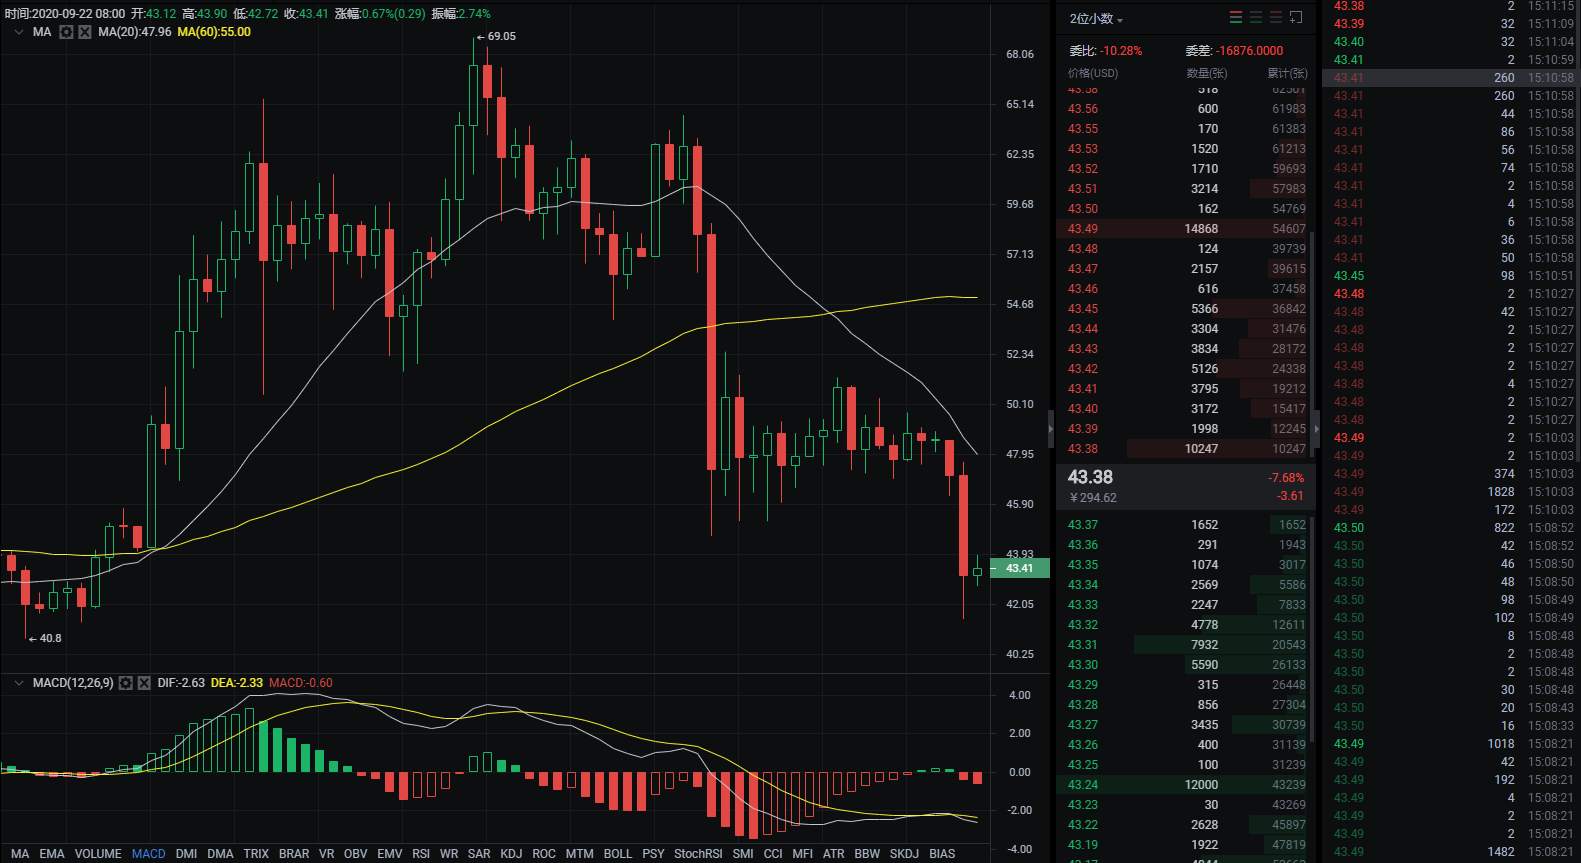Show combined buy and sell order book view
The width and height of the screenshot is (1581, 863).
(1236, 18)
